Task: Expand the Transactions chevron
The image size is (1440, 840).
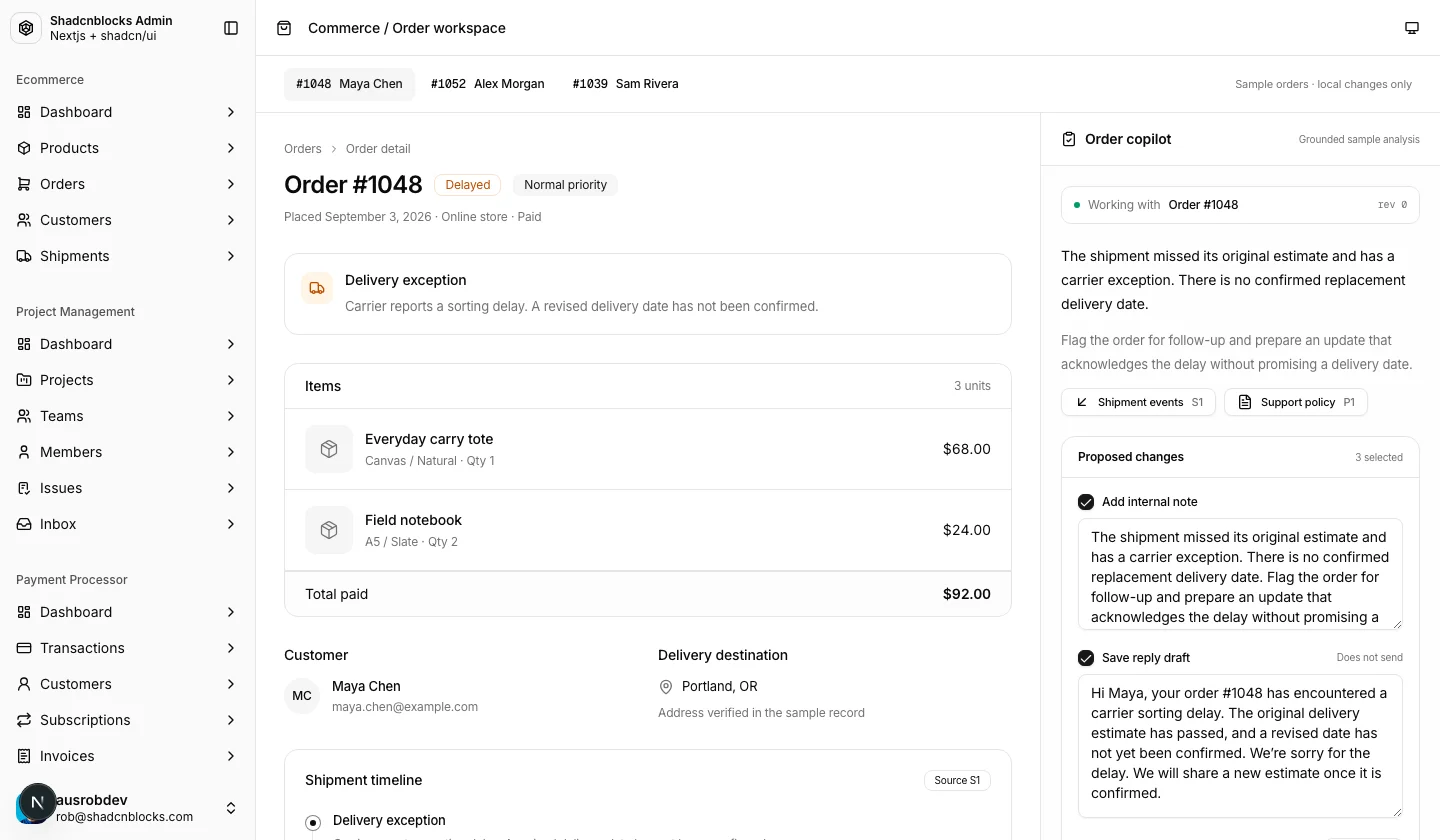Action: (x=231, y=648)
